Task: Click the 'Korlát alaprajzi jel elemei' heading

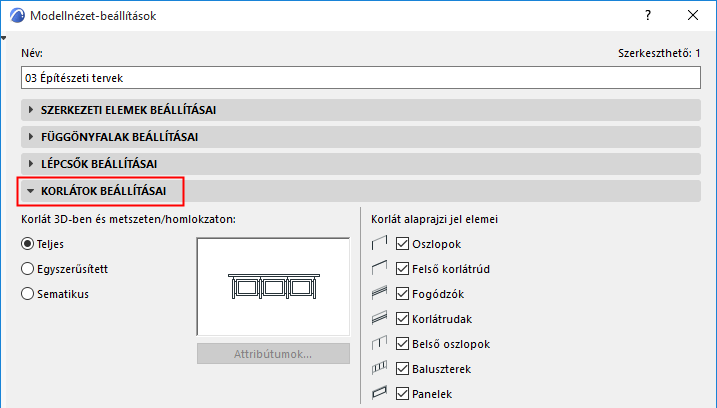Action: 434,219
